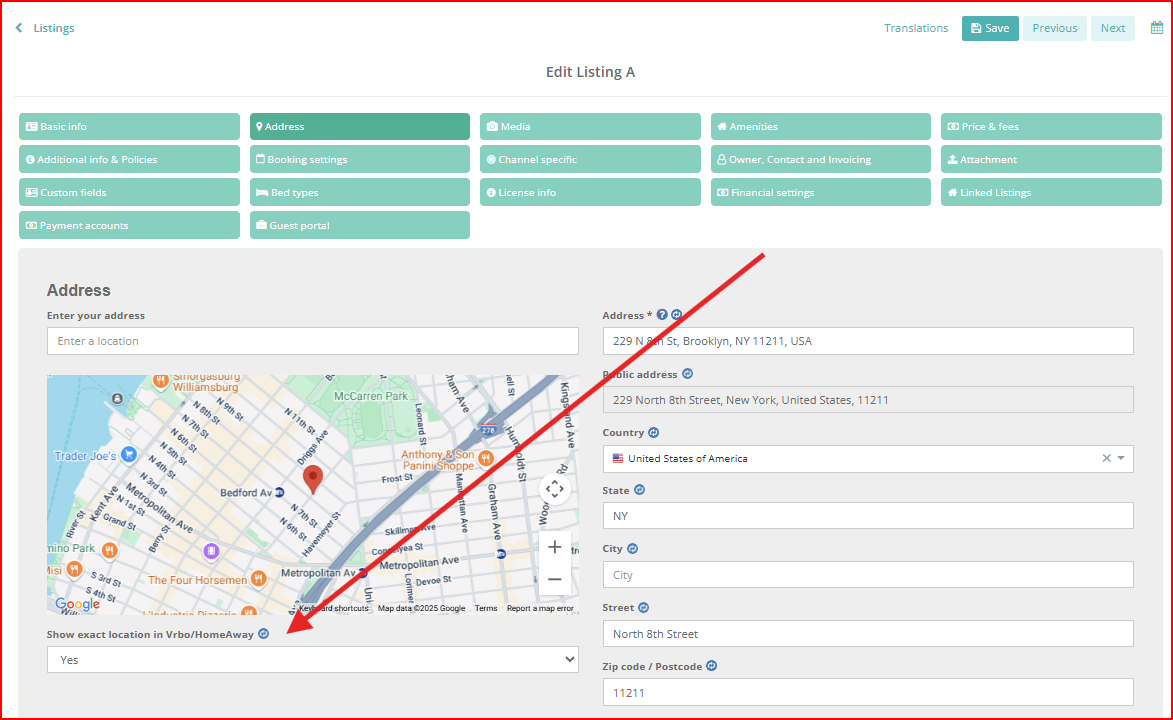Go to Price & fees tab

pyautogui.click(x=1051, y=126)
